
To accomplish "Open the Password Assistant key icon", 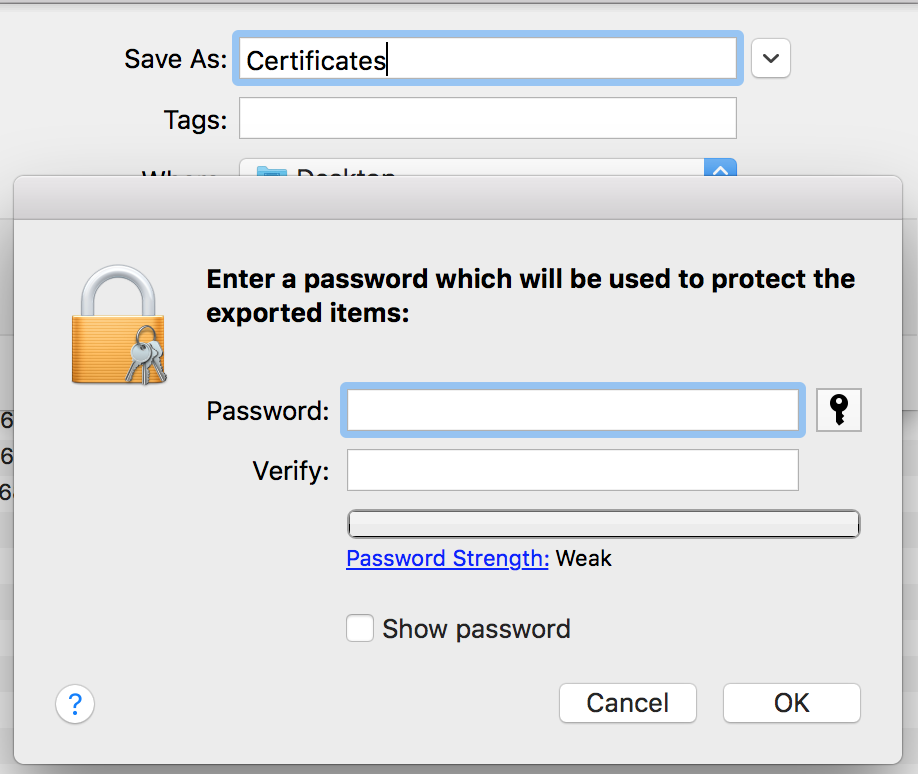I will click(839, 410).
